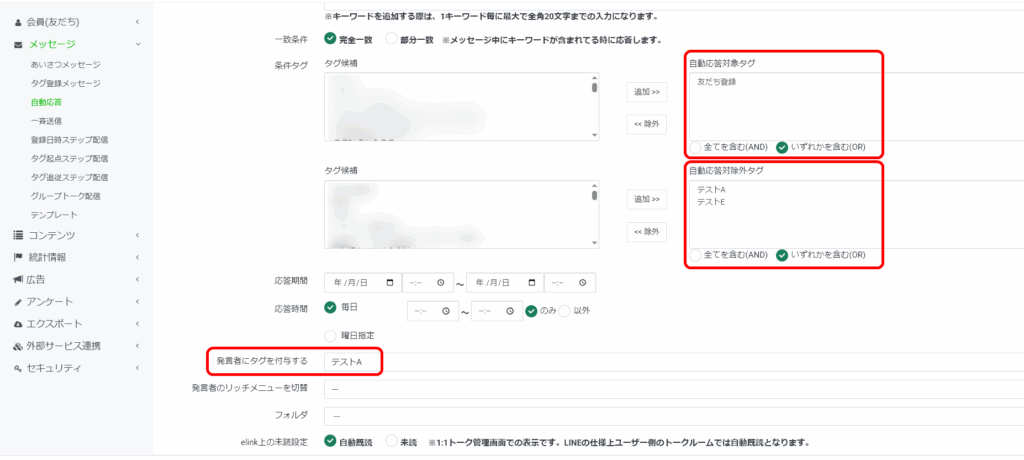Click the flag icon beside 統計情報
The image size is (1024, 460).
click(18, 257)
